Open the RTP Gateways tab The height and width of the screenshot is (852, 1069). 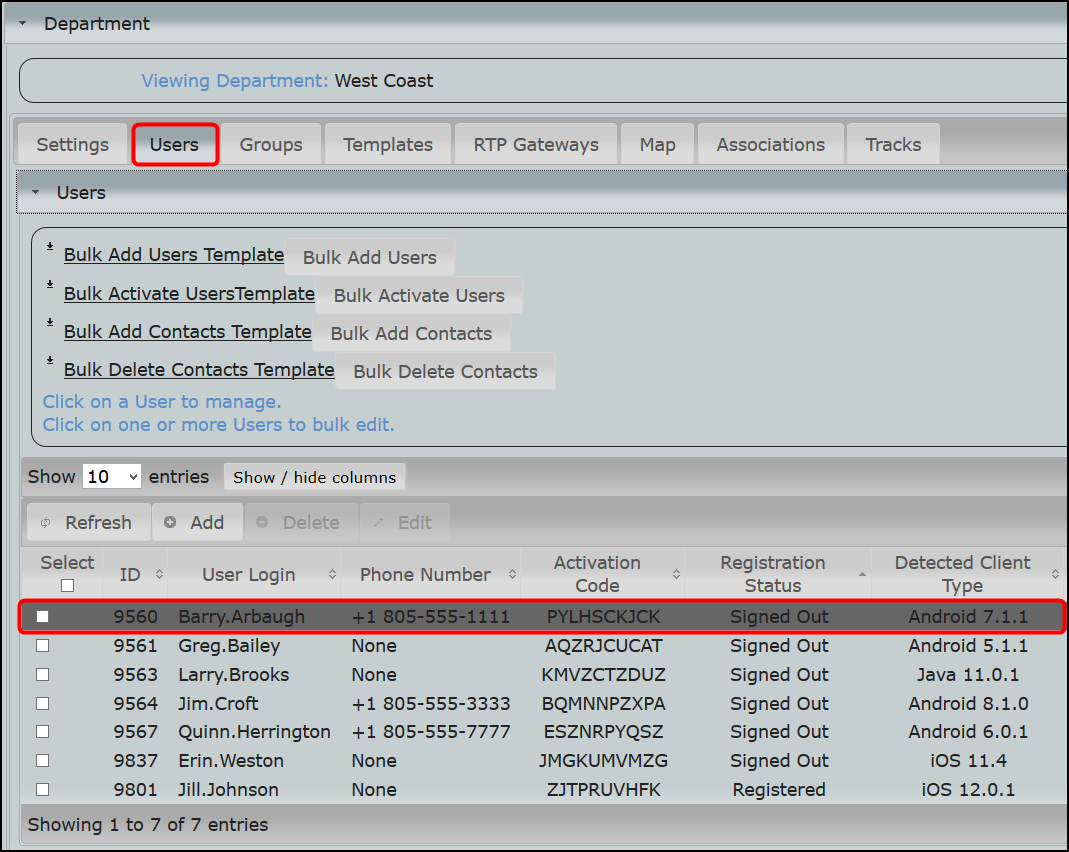click(536, 144)
